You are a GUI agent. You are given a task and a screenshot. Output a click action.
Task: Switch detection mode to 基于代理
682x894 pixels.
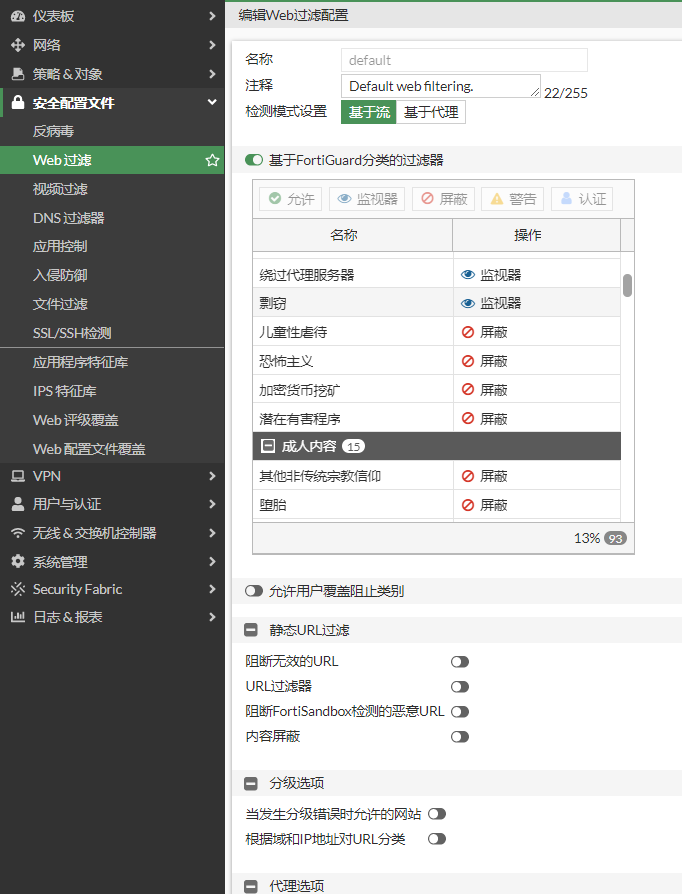431,112
